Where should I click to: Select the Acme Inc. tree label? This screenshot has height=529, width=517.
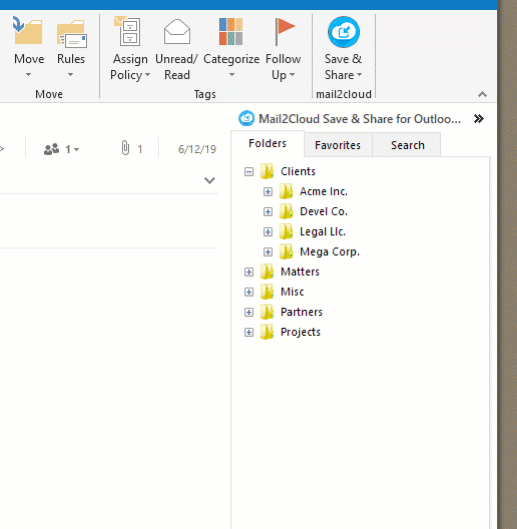point(324,191)
